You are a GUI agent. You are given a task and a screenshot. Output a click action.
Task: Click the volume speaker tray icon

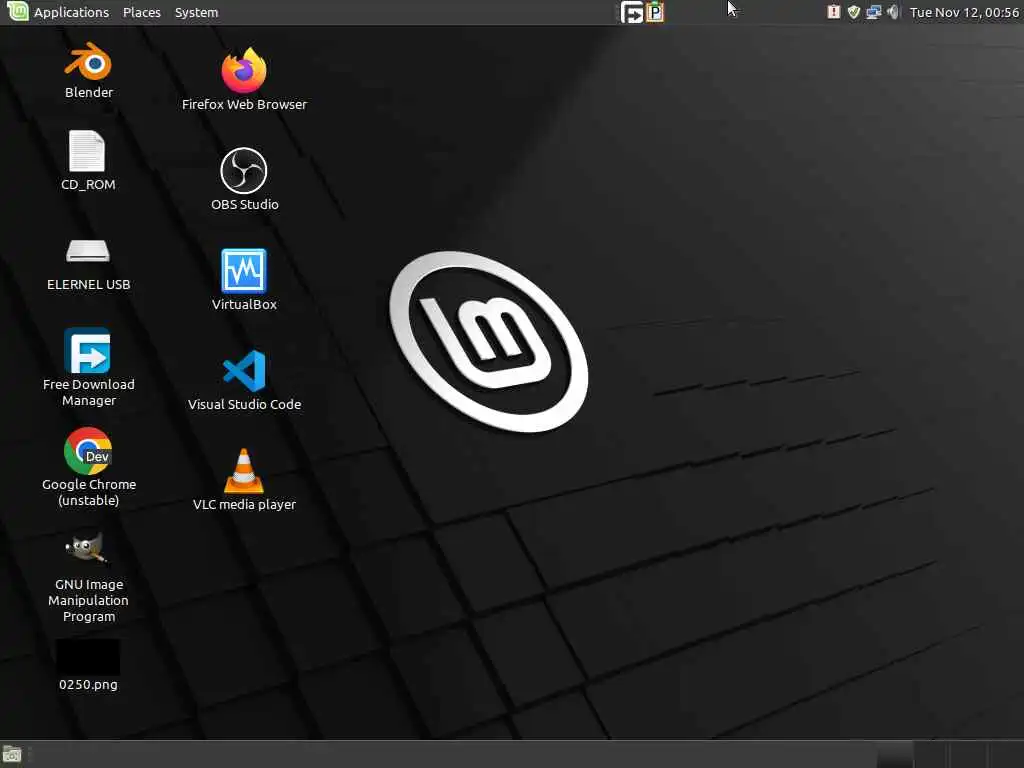point(893,12)
